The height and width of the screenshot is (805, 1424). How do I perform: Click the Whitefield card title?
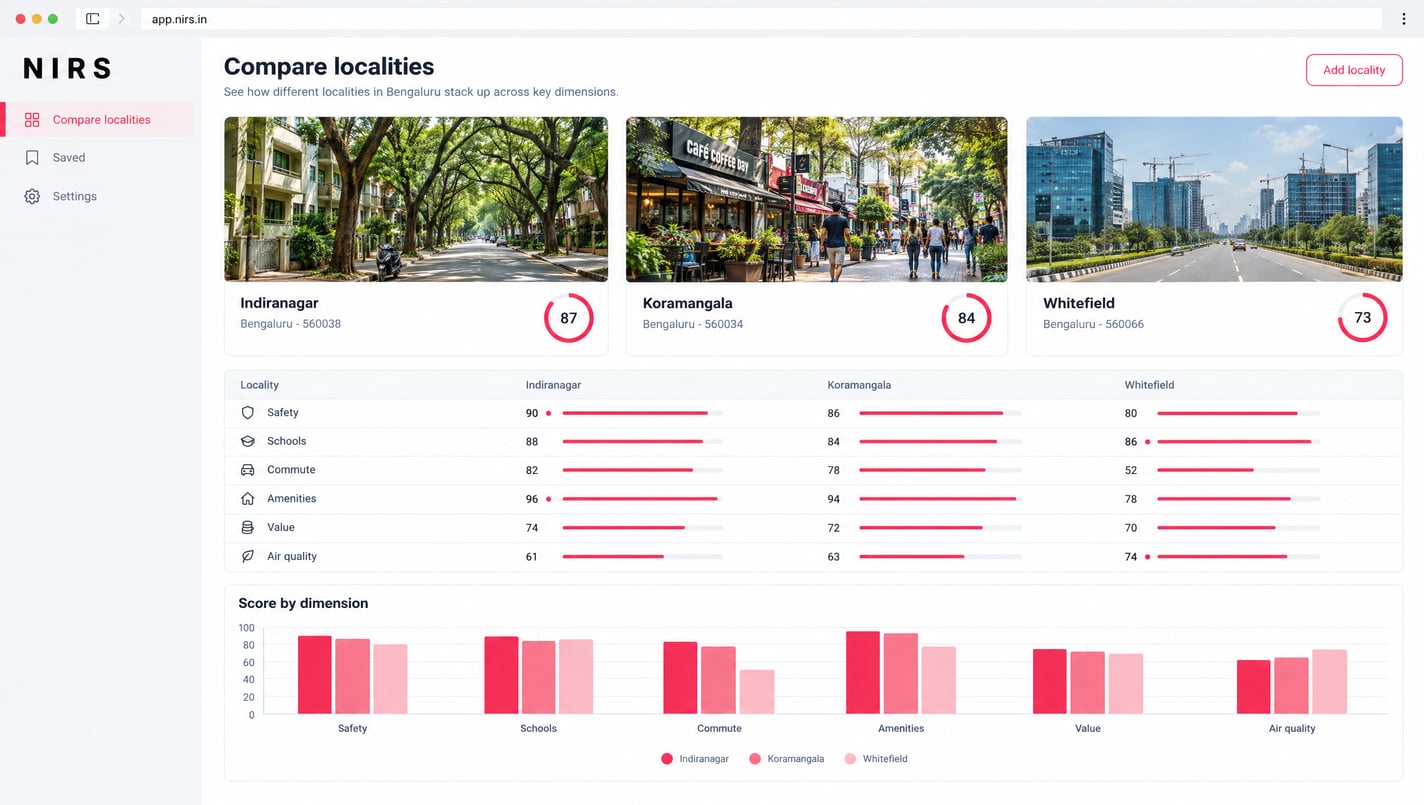[1079, 303]
